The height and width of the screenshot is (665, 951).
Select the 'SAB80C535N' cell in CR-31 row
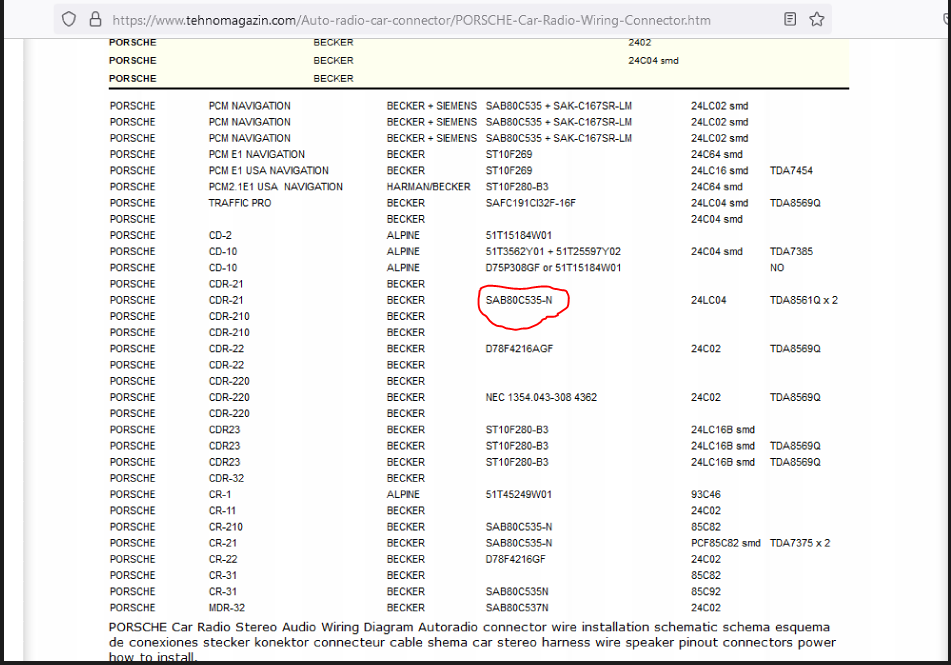pos(517,592)
